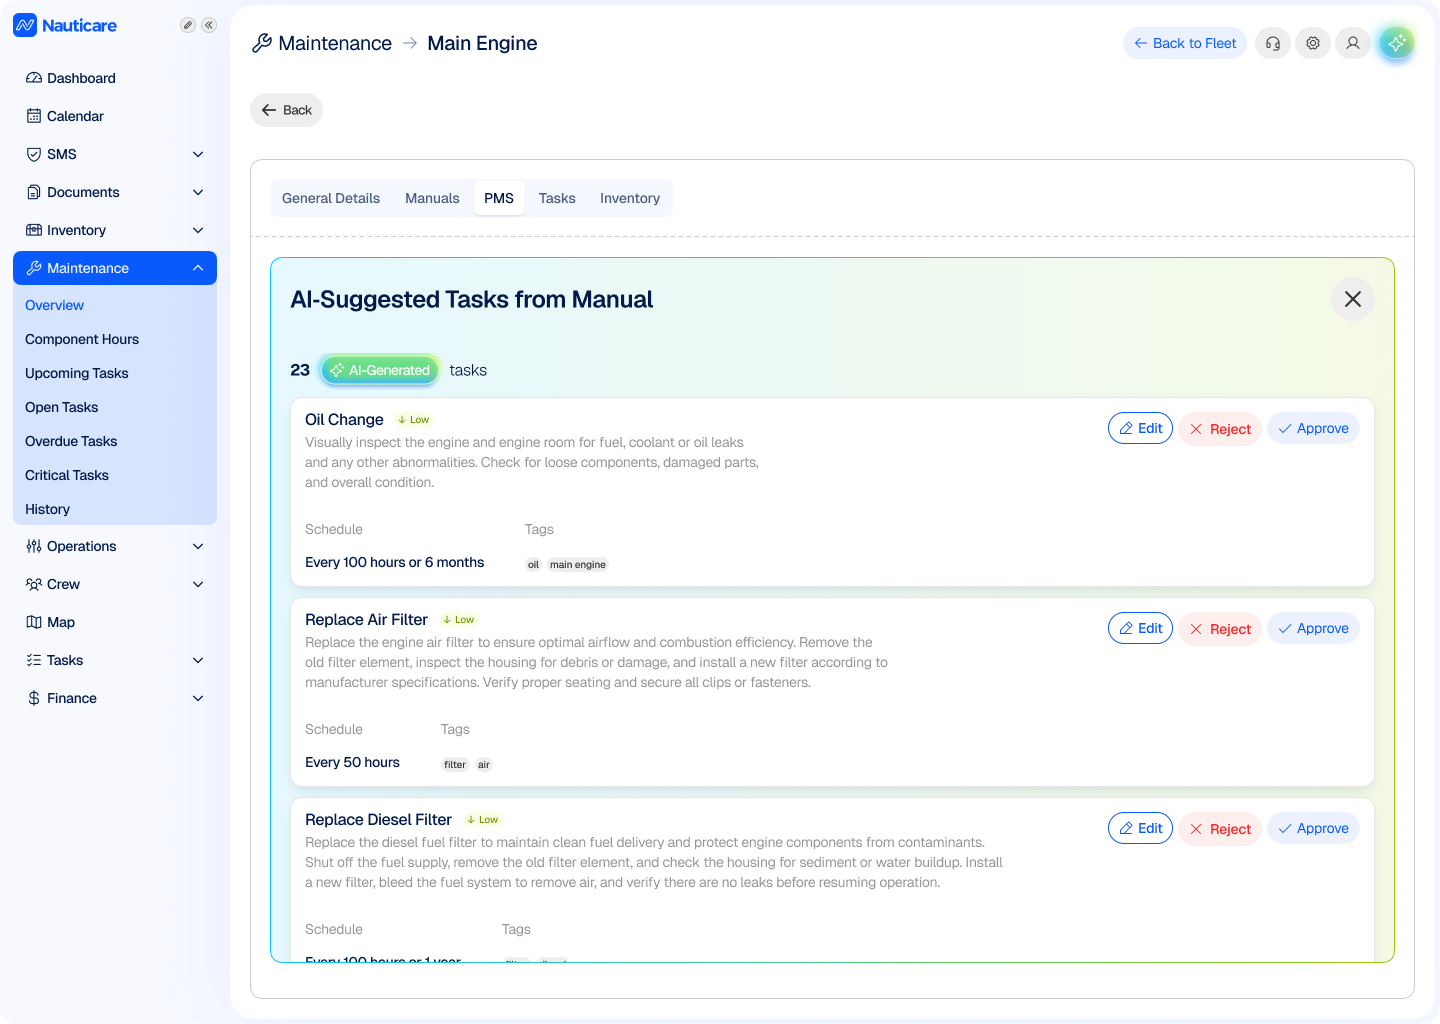Click the pencil edit icon beside Nauticare

coord(187,25)
